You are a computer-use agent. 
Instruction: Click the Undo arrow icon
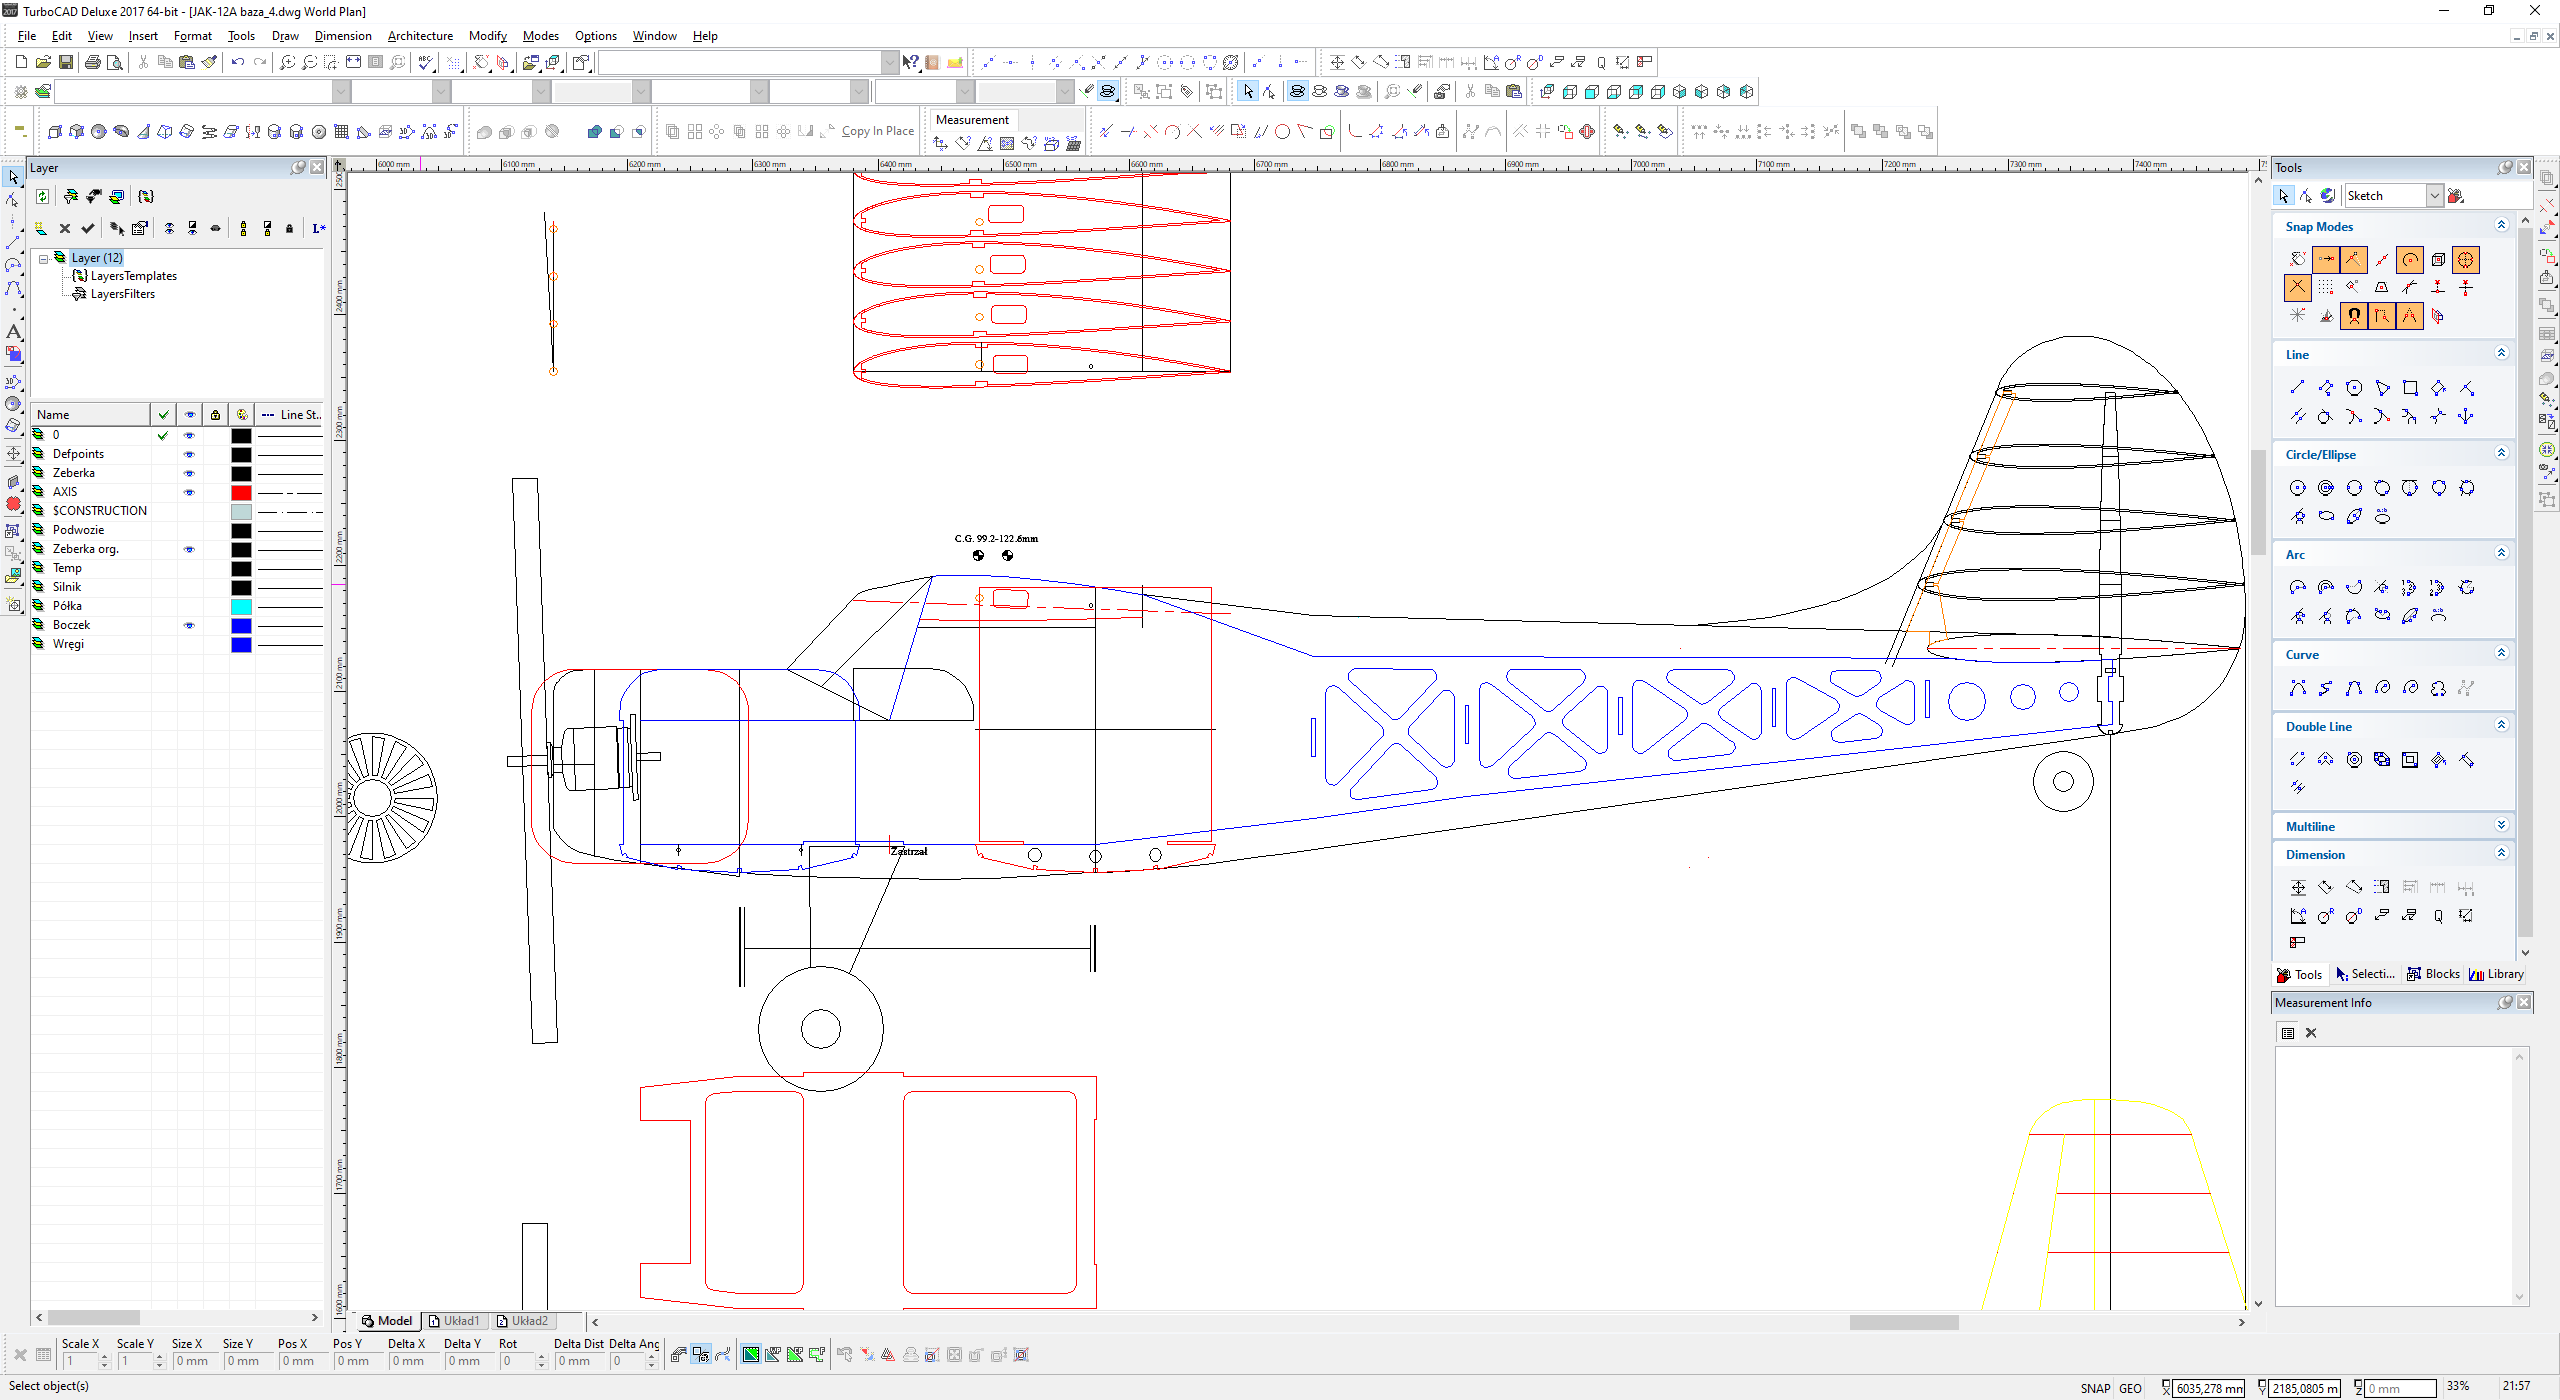click(237, 62)
